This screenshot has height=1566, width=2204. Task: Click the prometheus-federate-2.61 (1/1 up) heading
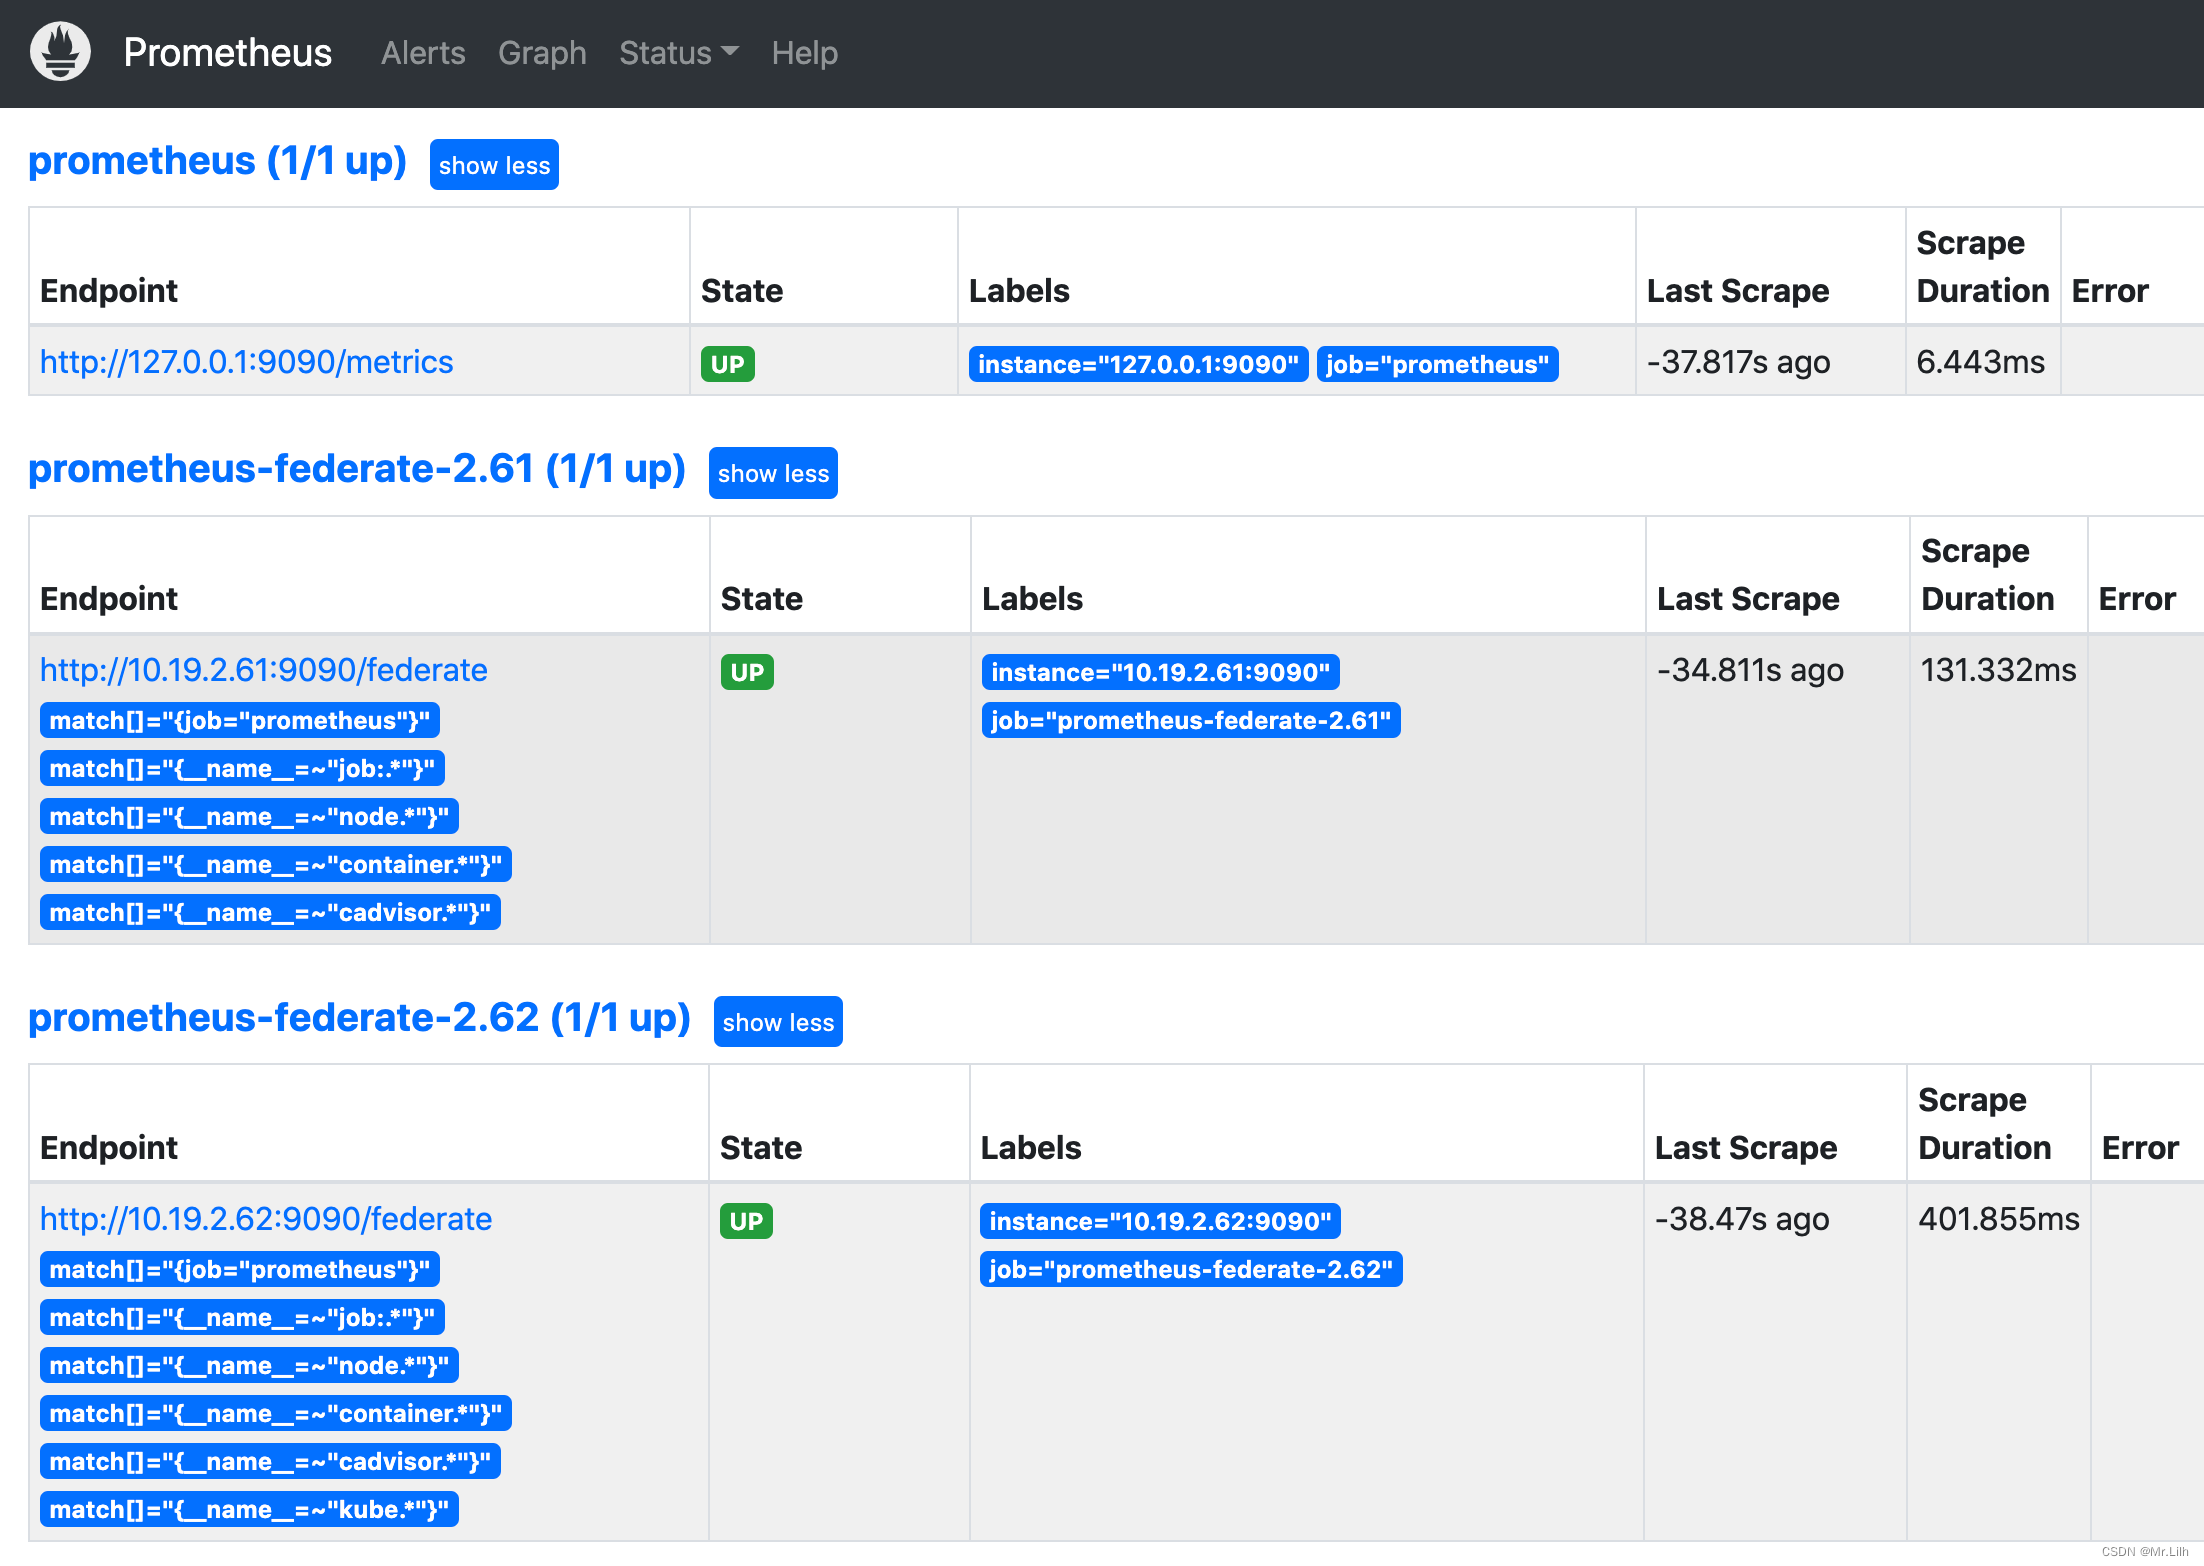357,469
